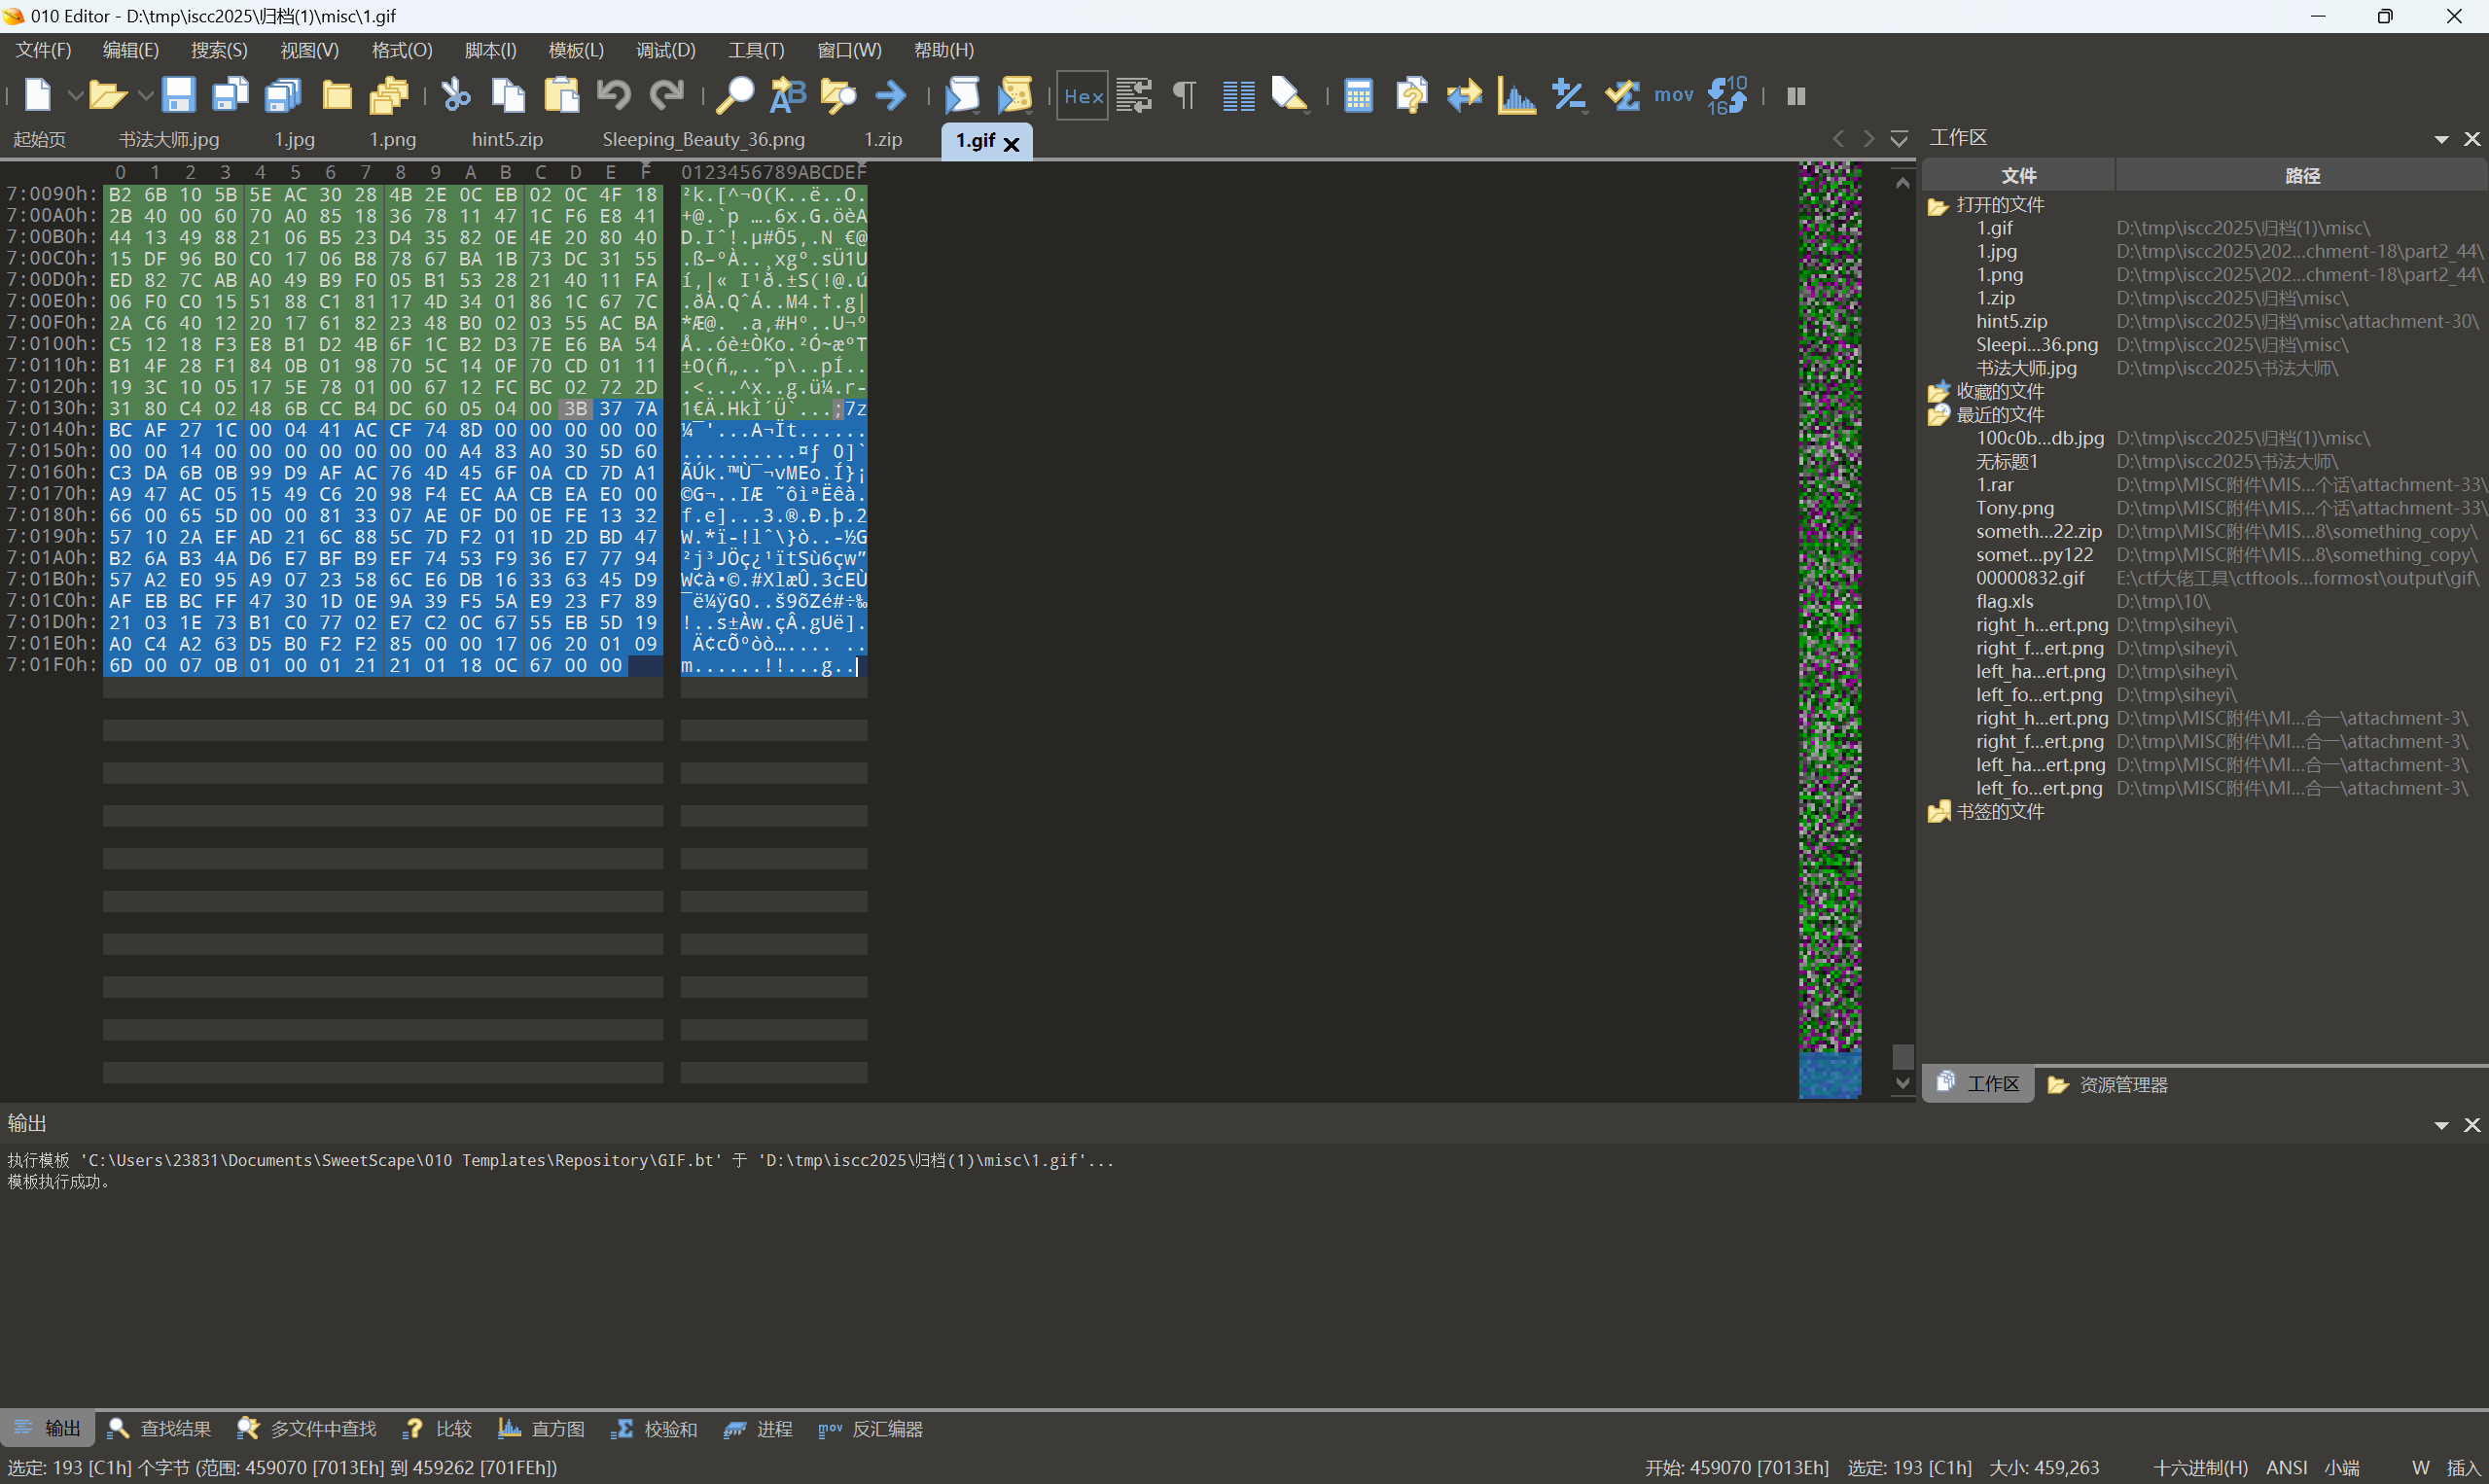Image resolution: width=2489 pixels, height=1484 pixels.
Task: Click the 十六进制(H) status bar item
Action: click(x=2200, y=1467)
